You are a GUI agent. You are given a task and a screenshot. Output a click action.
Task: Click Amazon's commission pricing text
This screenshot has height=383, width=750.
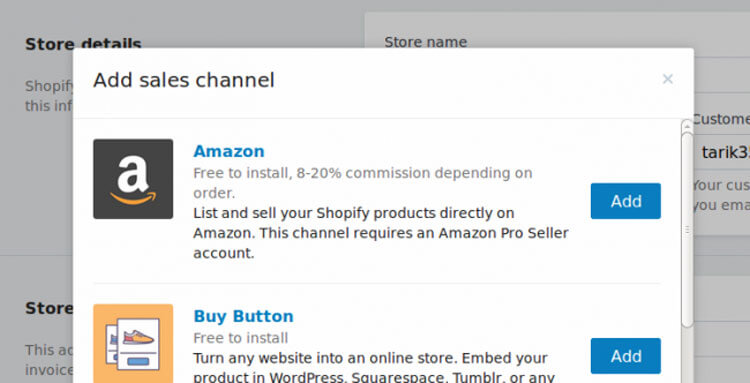(x=363, y=183)
